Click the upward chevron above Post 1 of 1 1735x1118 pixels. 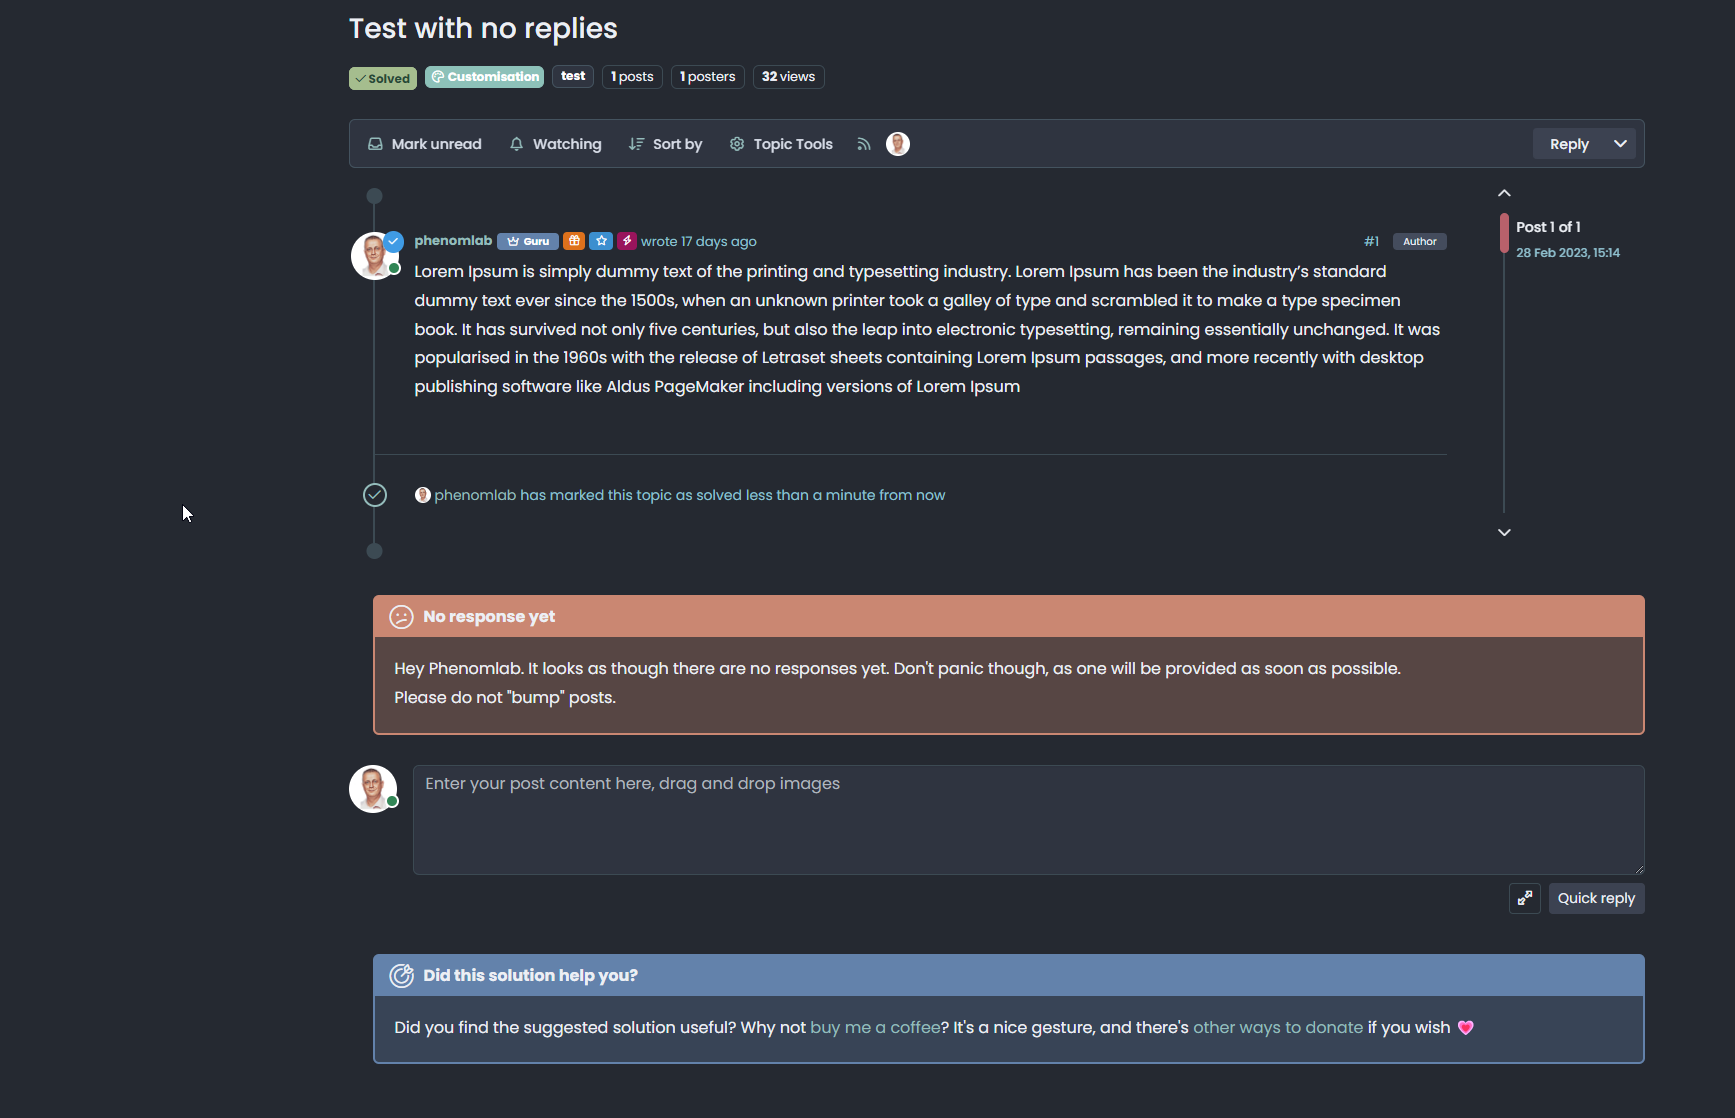1504,192
